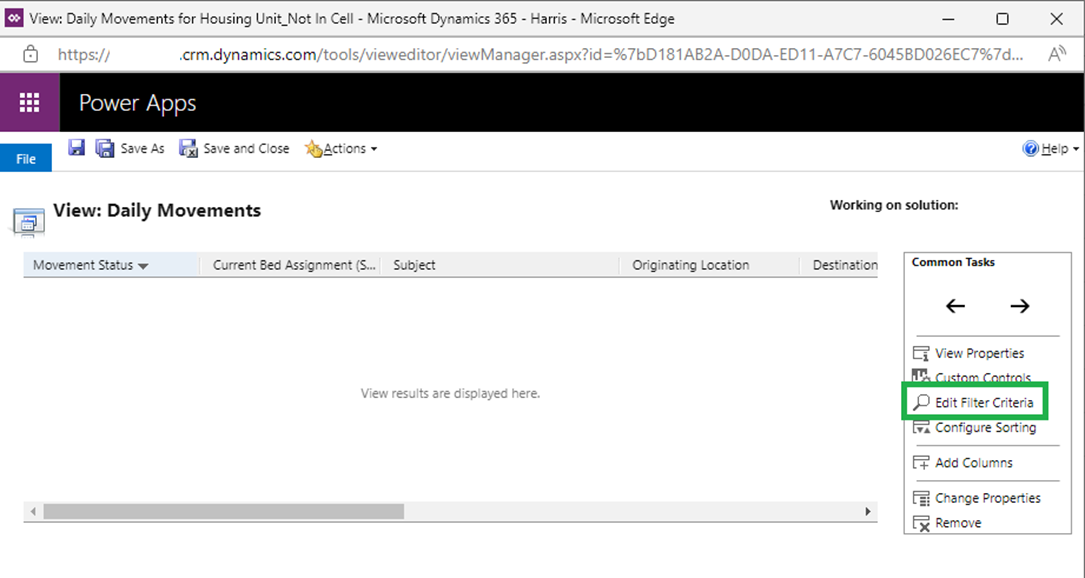Click the Add Columns icon
This screenshot has width=1085, height=578.
[921, 462]
